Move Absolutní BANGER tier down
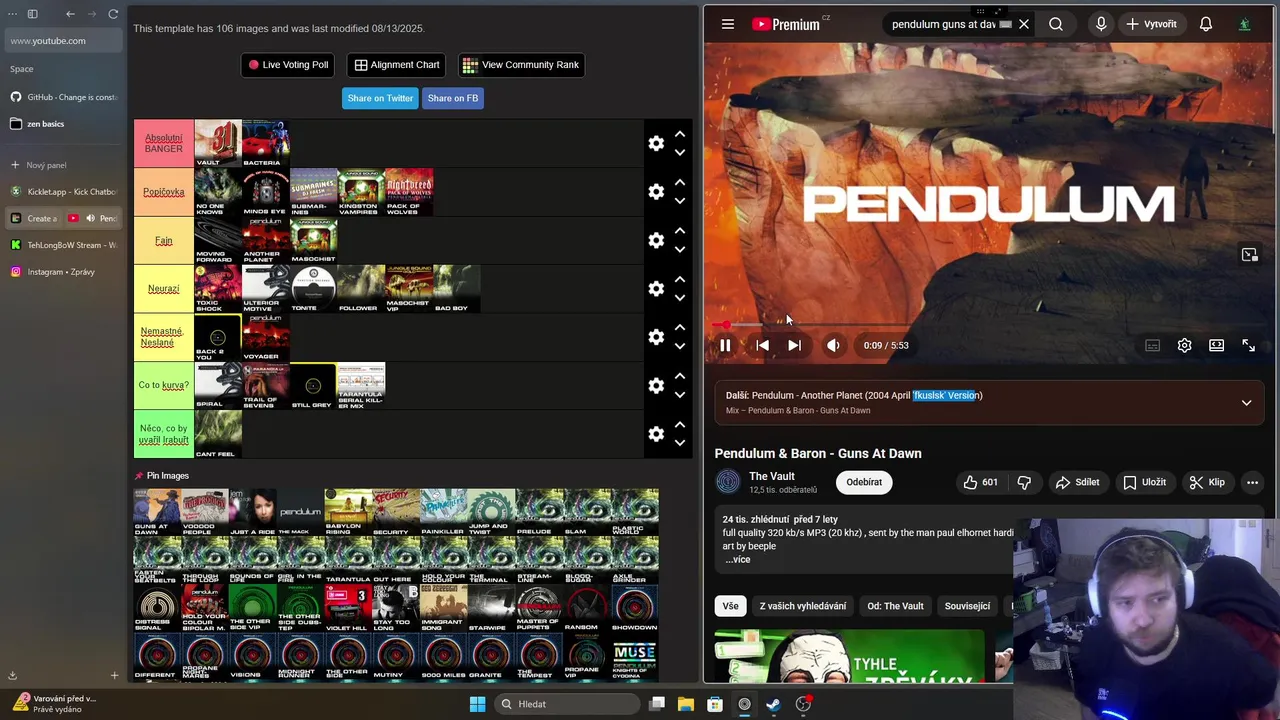 [680, 153]
